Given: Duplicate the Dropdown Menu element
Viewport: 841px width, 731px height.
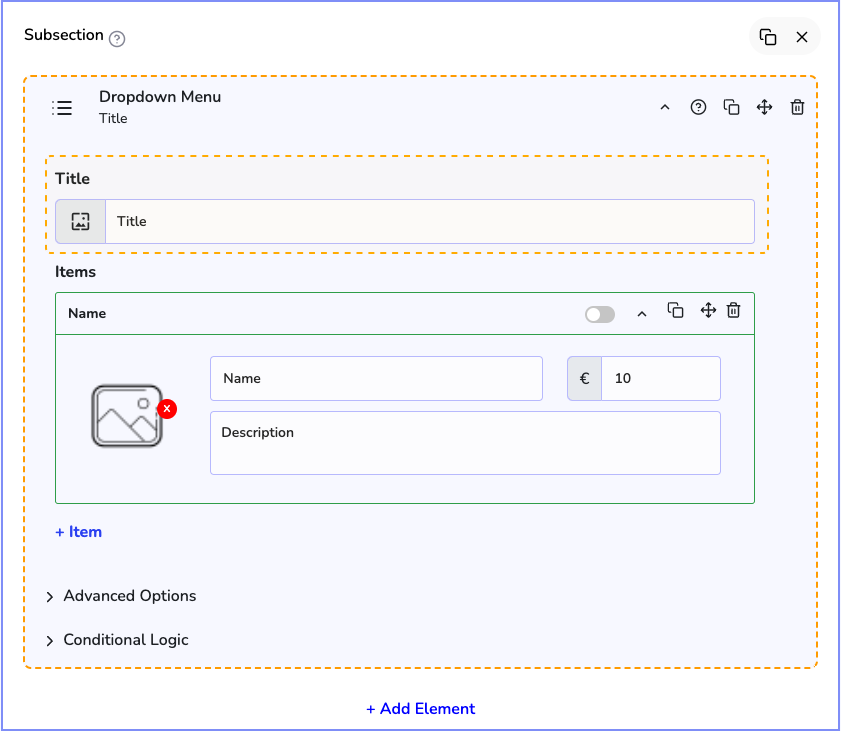Looking at the screenshot, I should (x=731, y=108).
